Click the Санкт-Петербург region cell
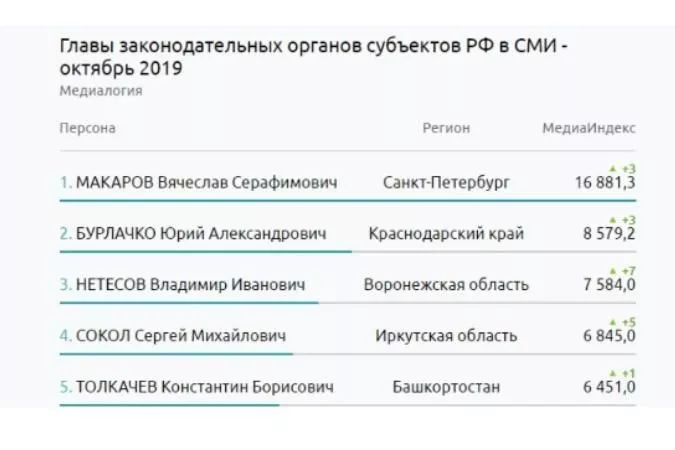The height and width of the screenshot is (450, 675). 446,183
